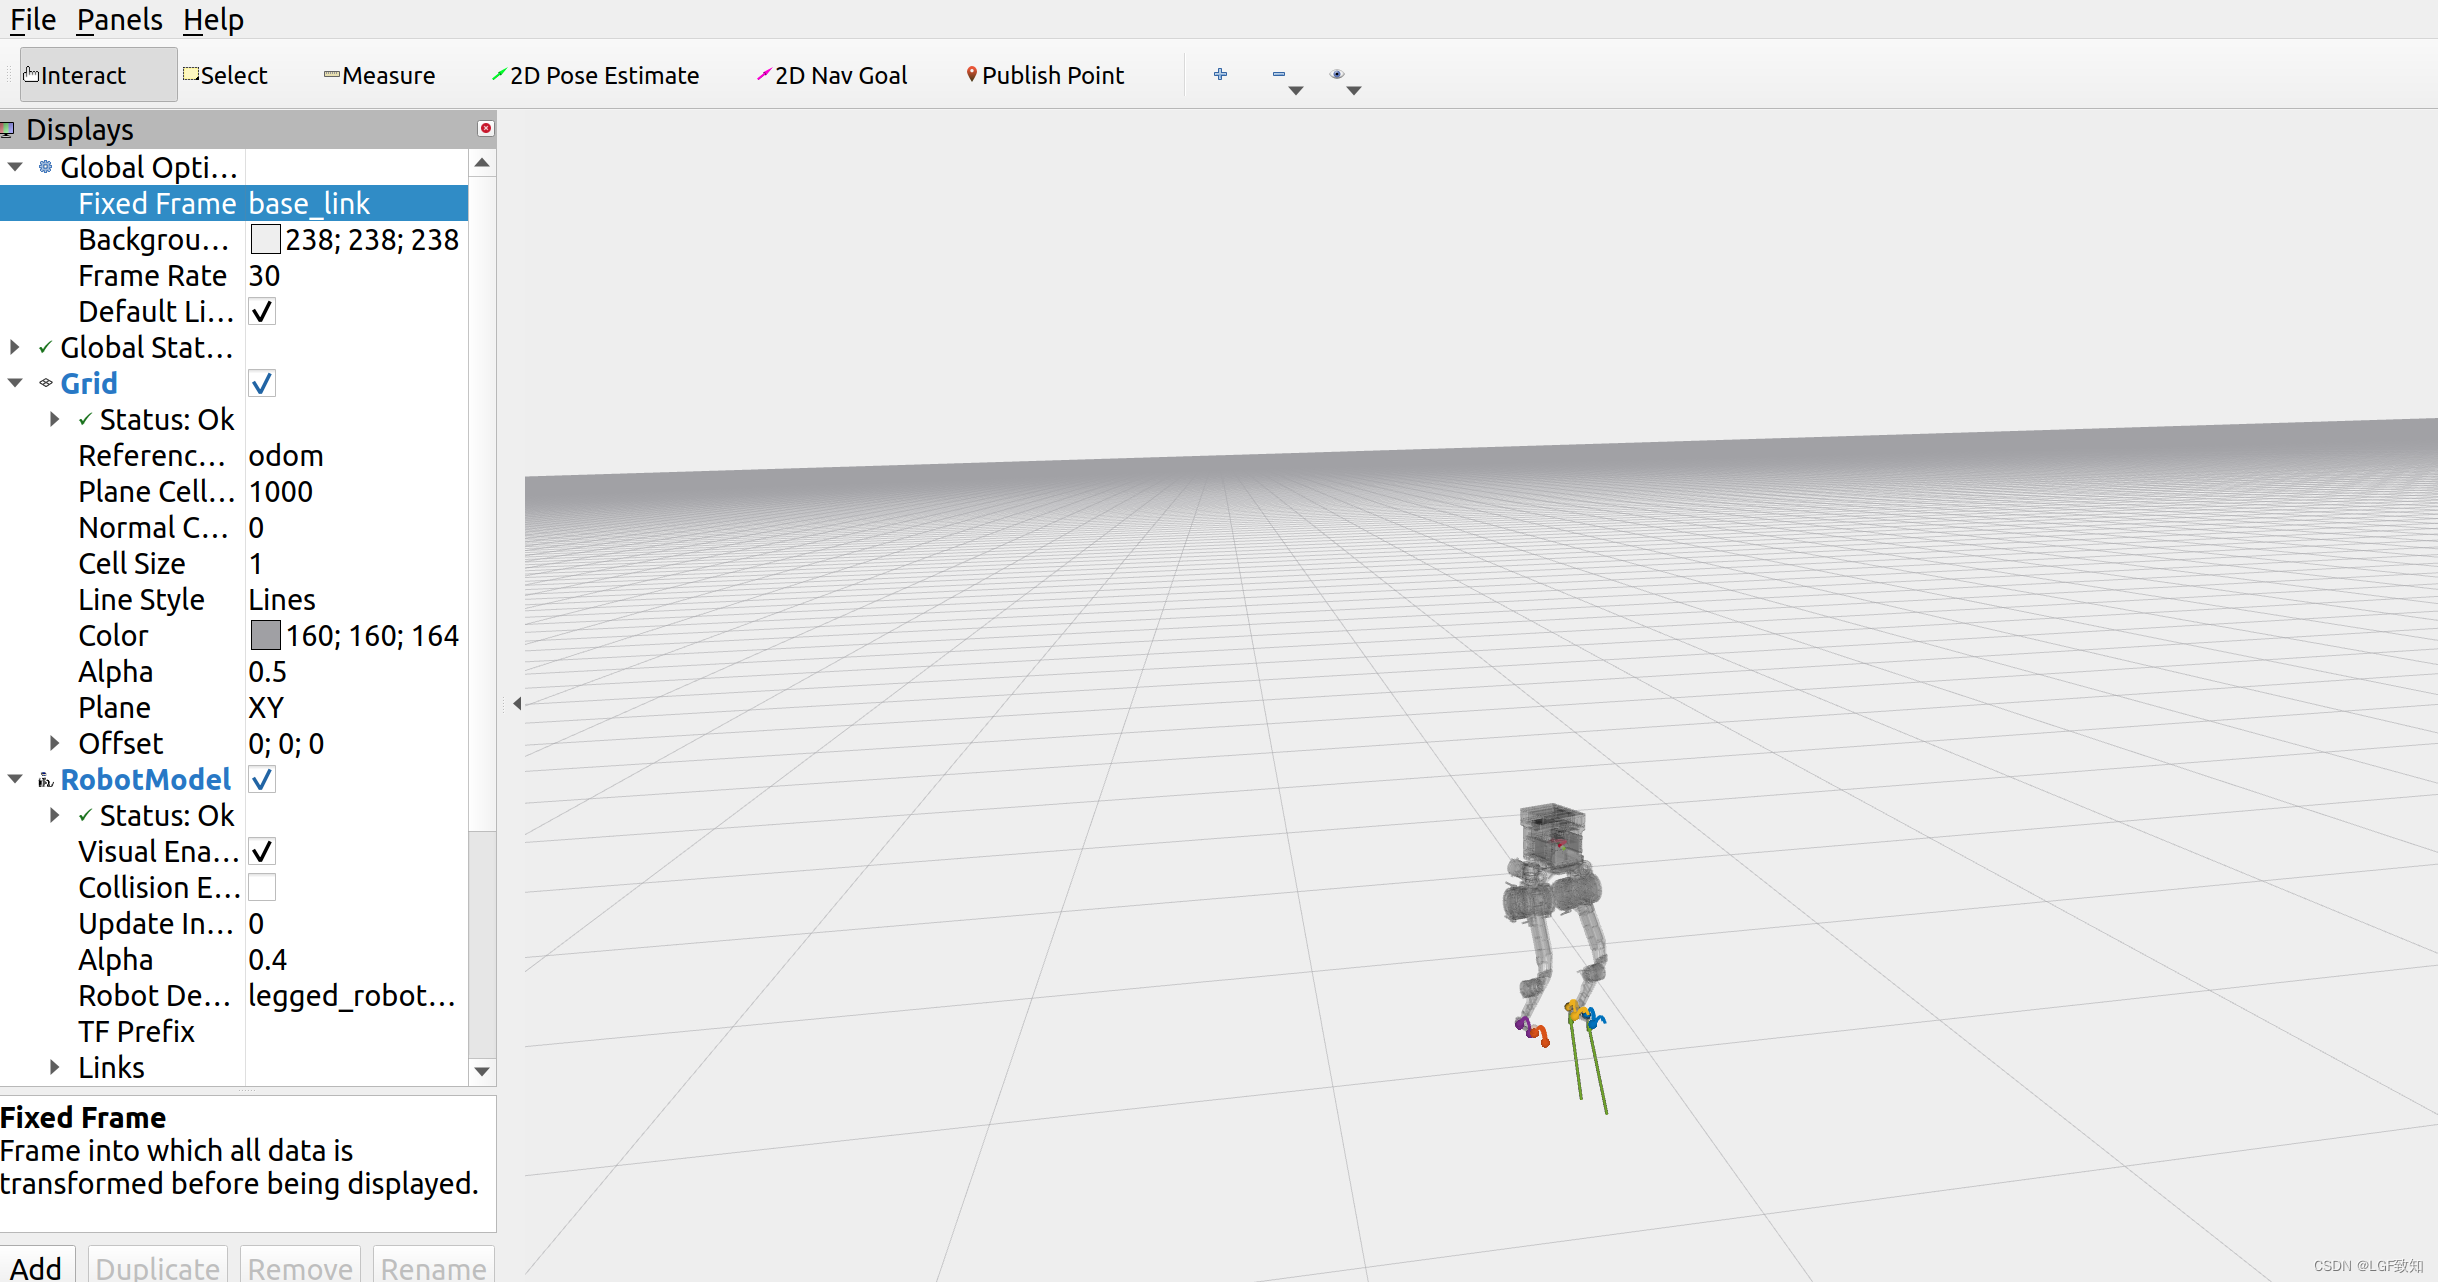Click the blue plus add-tool icon
This screenshot has width=2438, height=1282.
pos(1220,74)
